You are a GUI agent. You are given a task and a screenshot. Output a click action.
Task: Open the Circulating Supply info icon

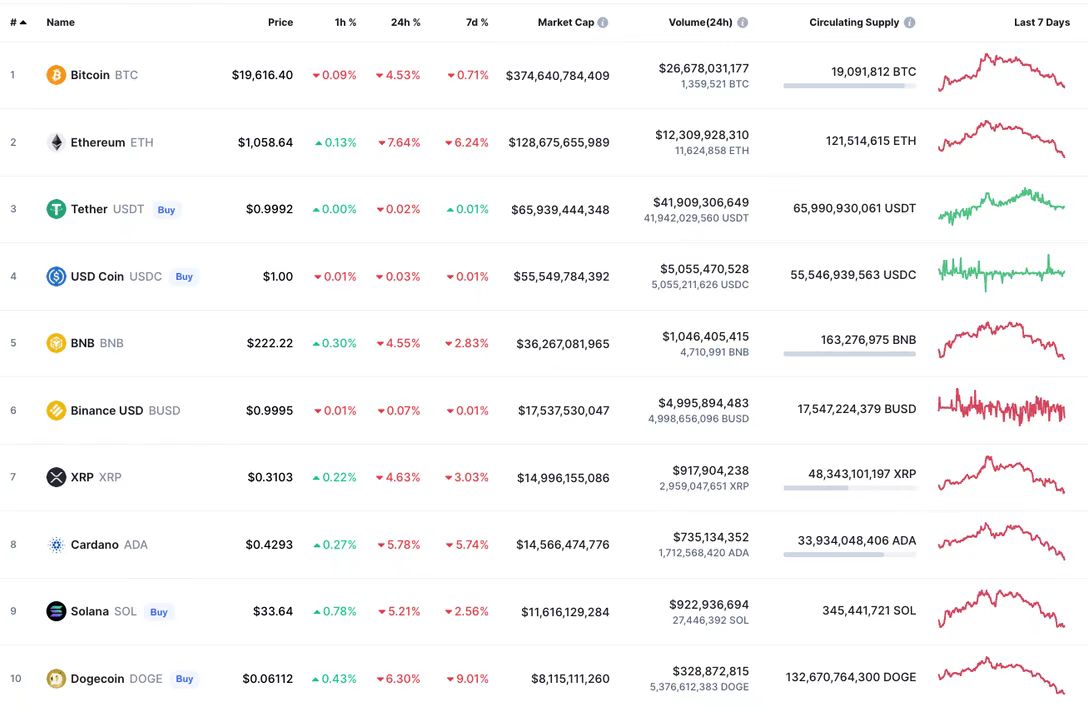(910, 22)
